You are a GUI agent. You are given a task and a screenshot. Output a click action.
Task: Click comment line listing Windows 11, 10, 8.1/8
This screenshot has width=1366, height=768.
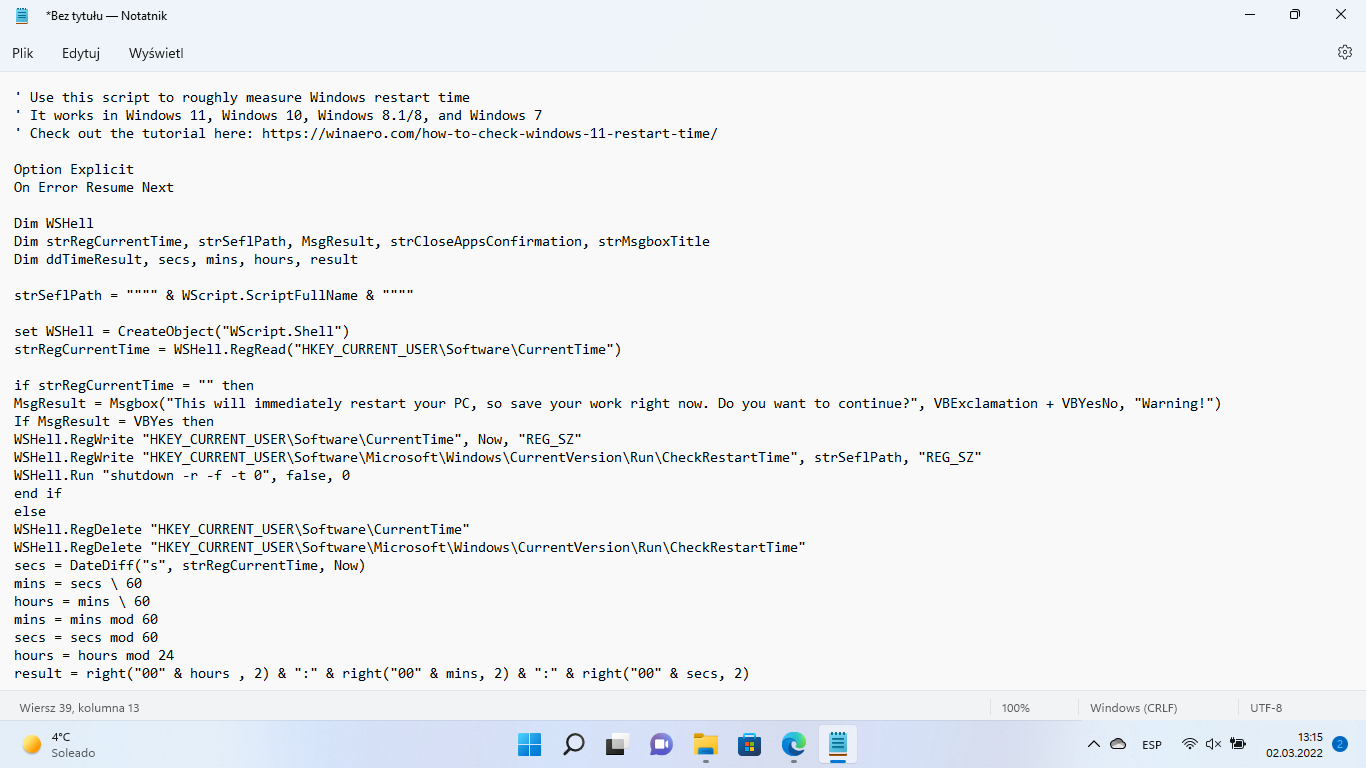pos(278,115)
